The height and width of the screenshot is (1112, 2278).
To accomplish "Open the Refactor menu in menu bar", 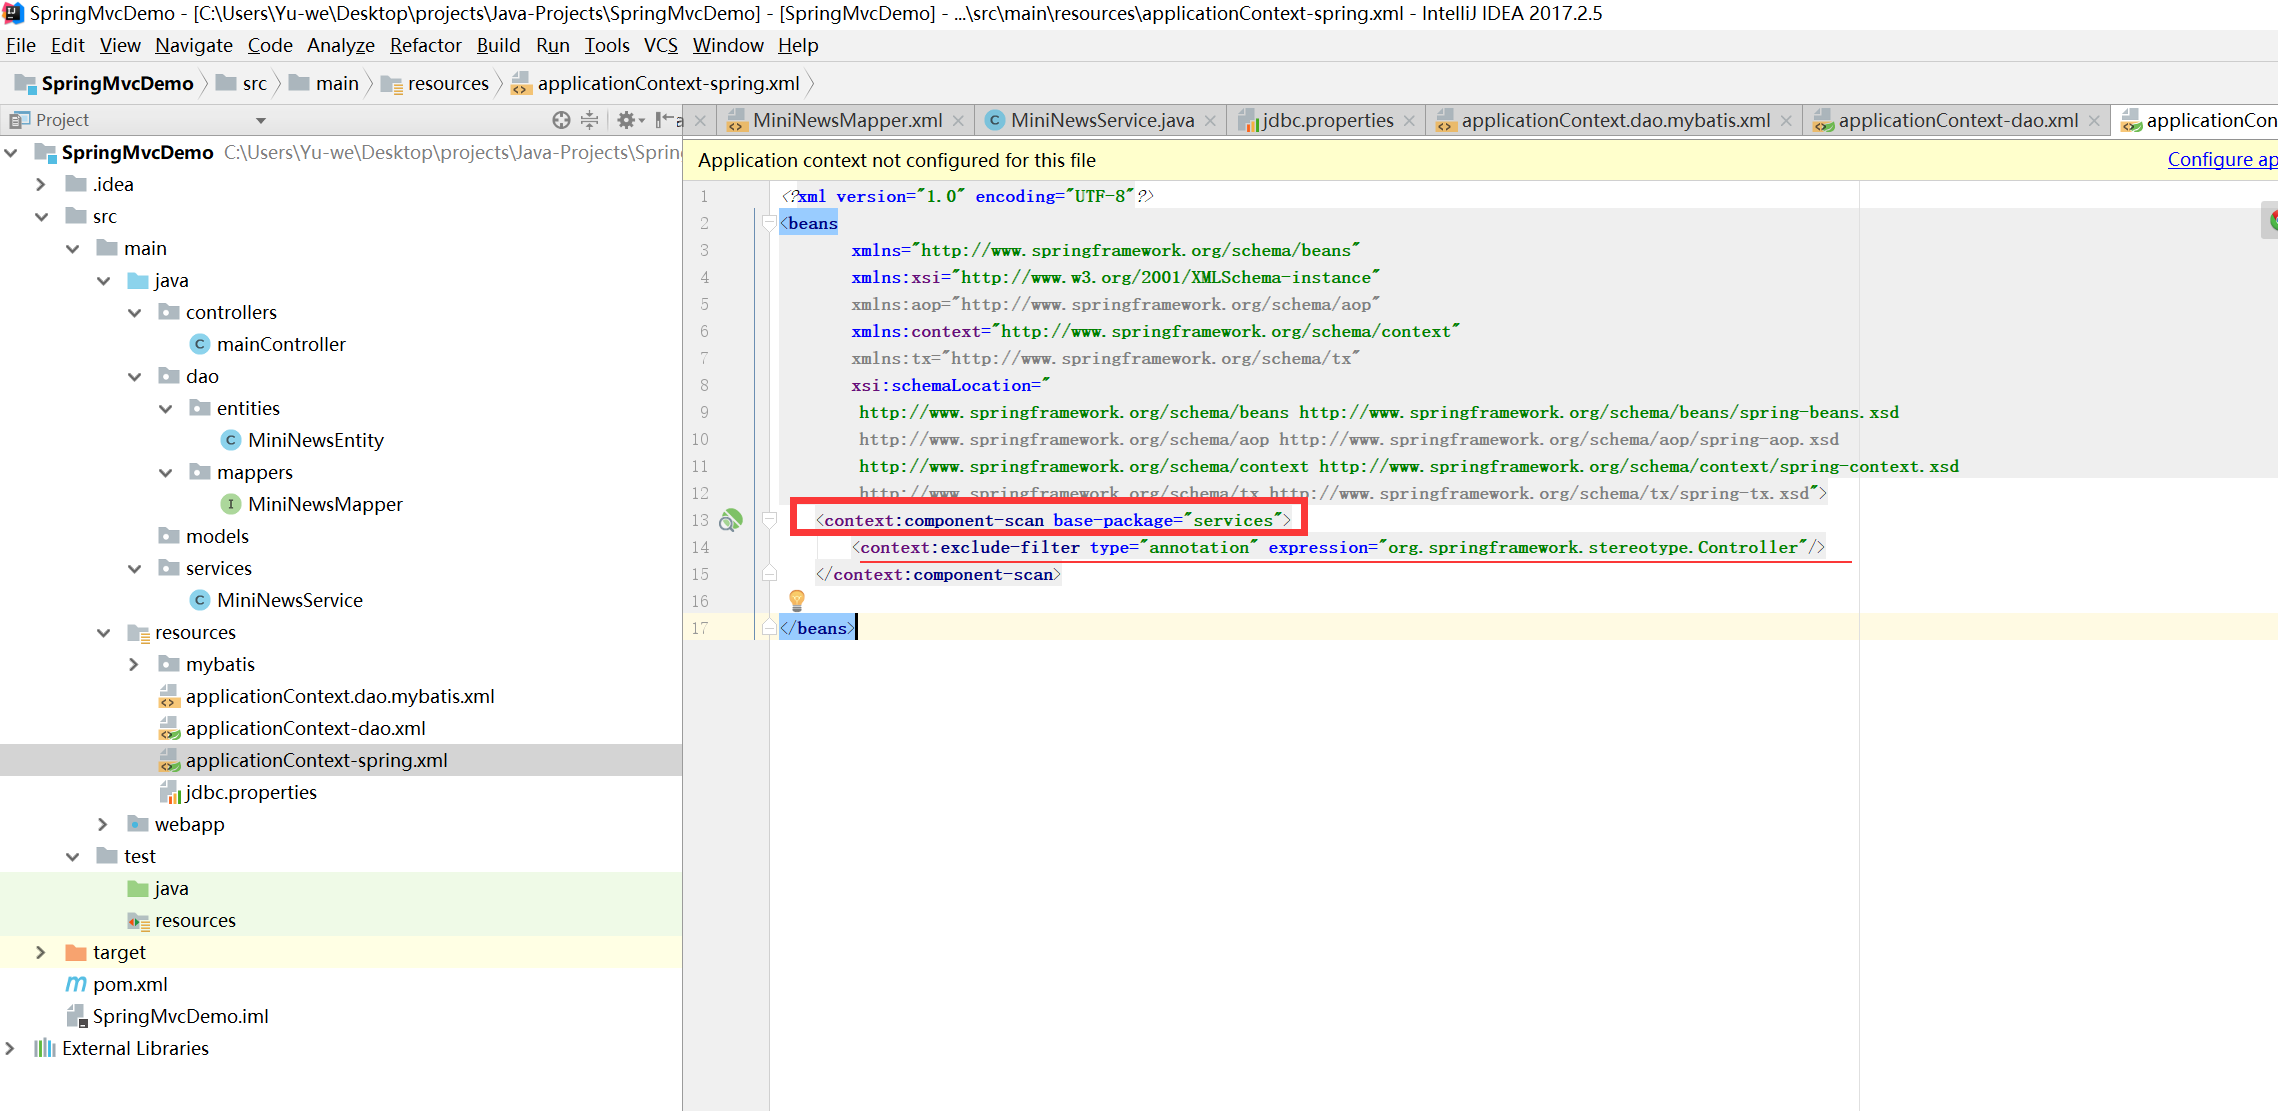I will click(423, 48).
